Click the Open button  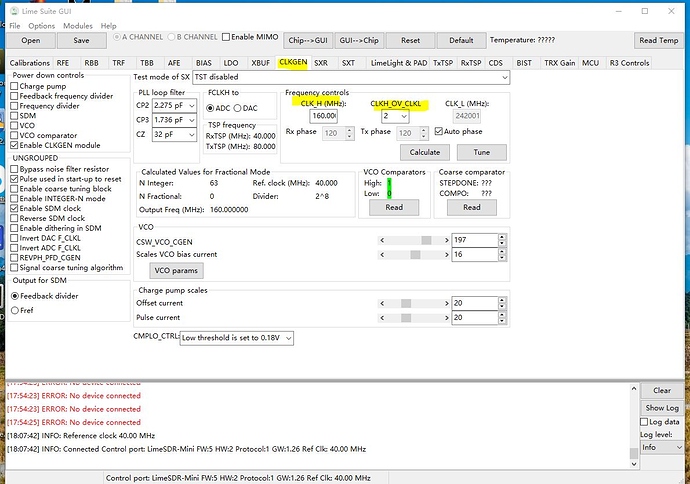click(31, 40)
